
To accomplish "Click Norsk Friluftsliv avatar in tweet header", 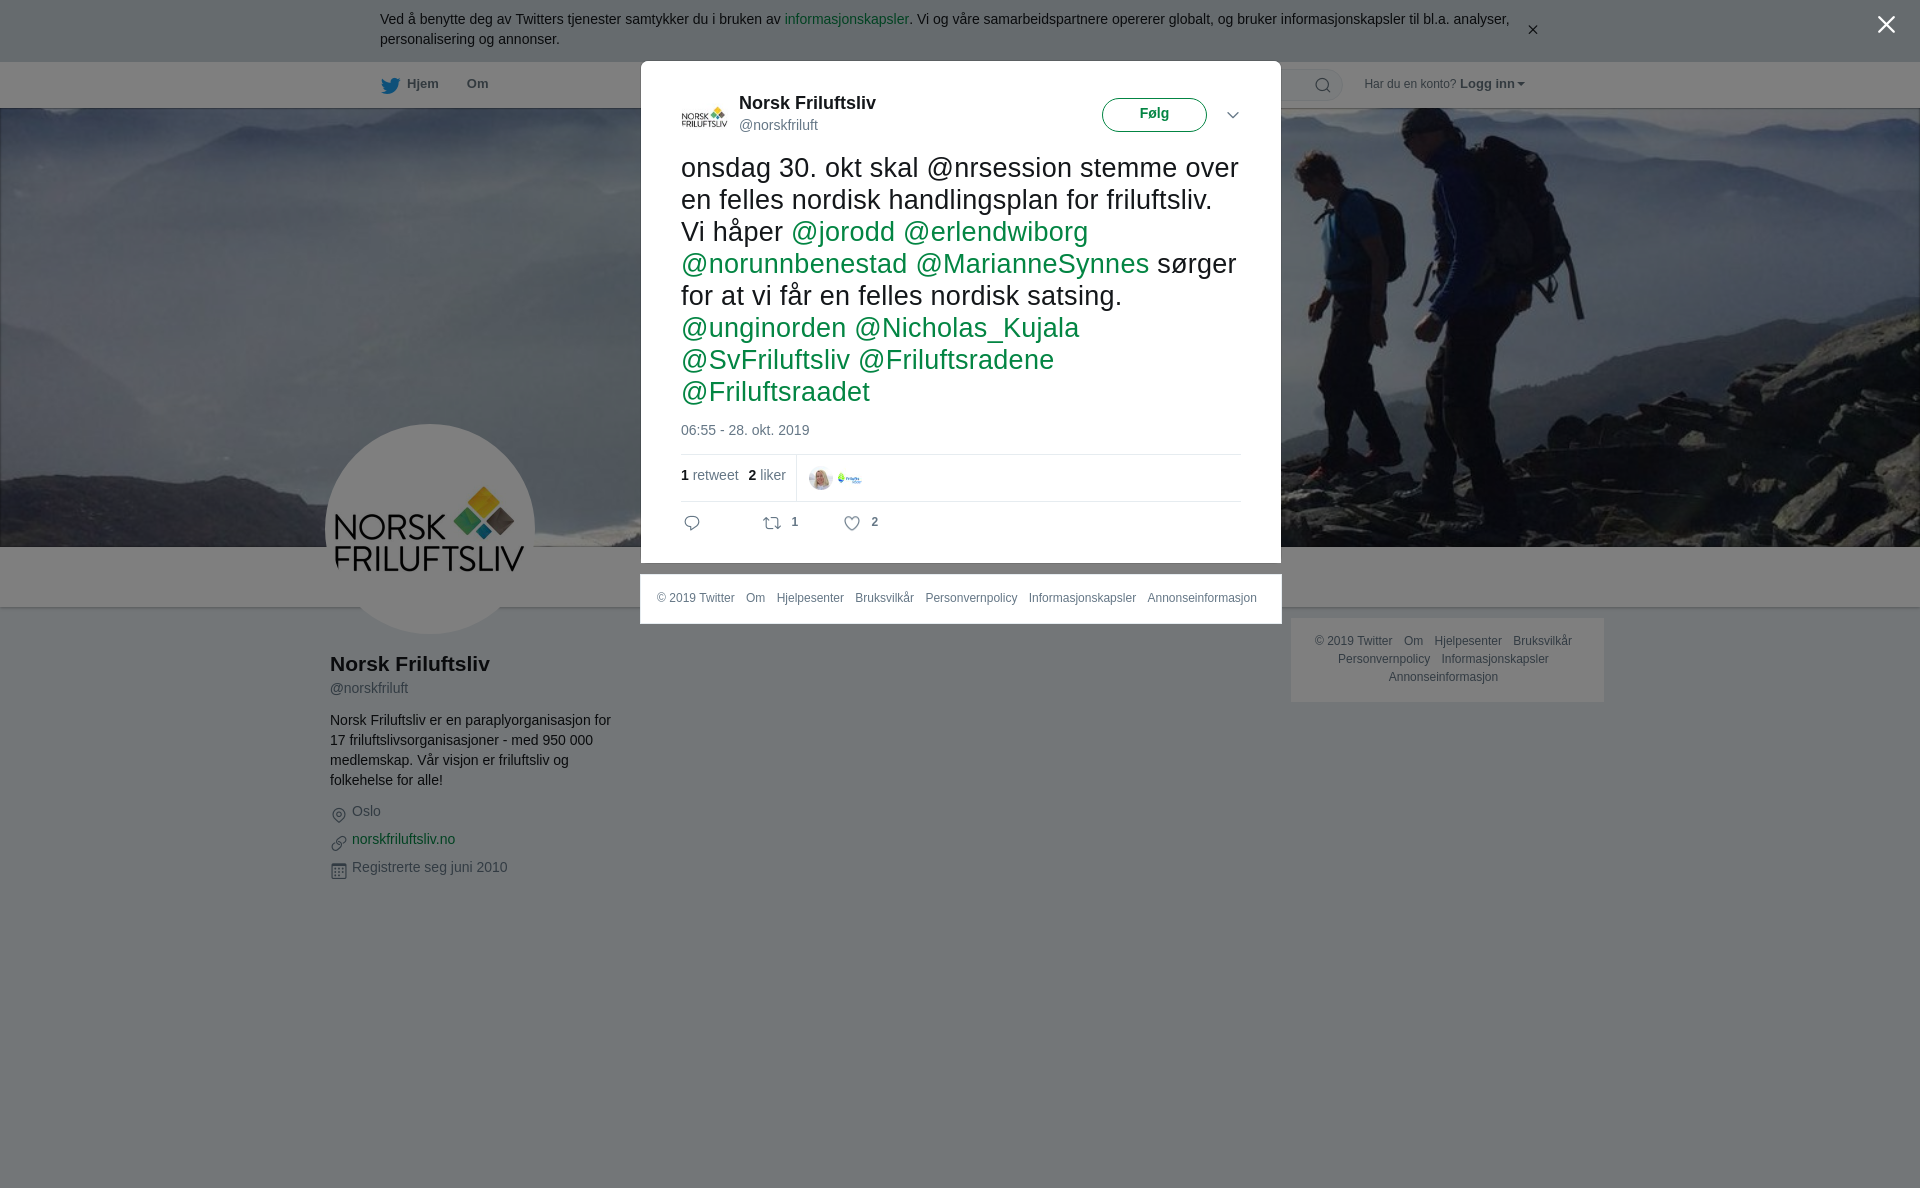I will click(x=705, y=117).
